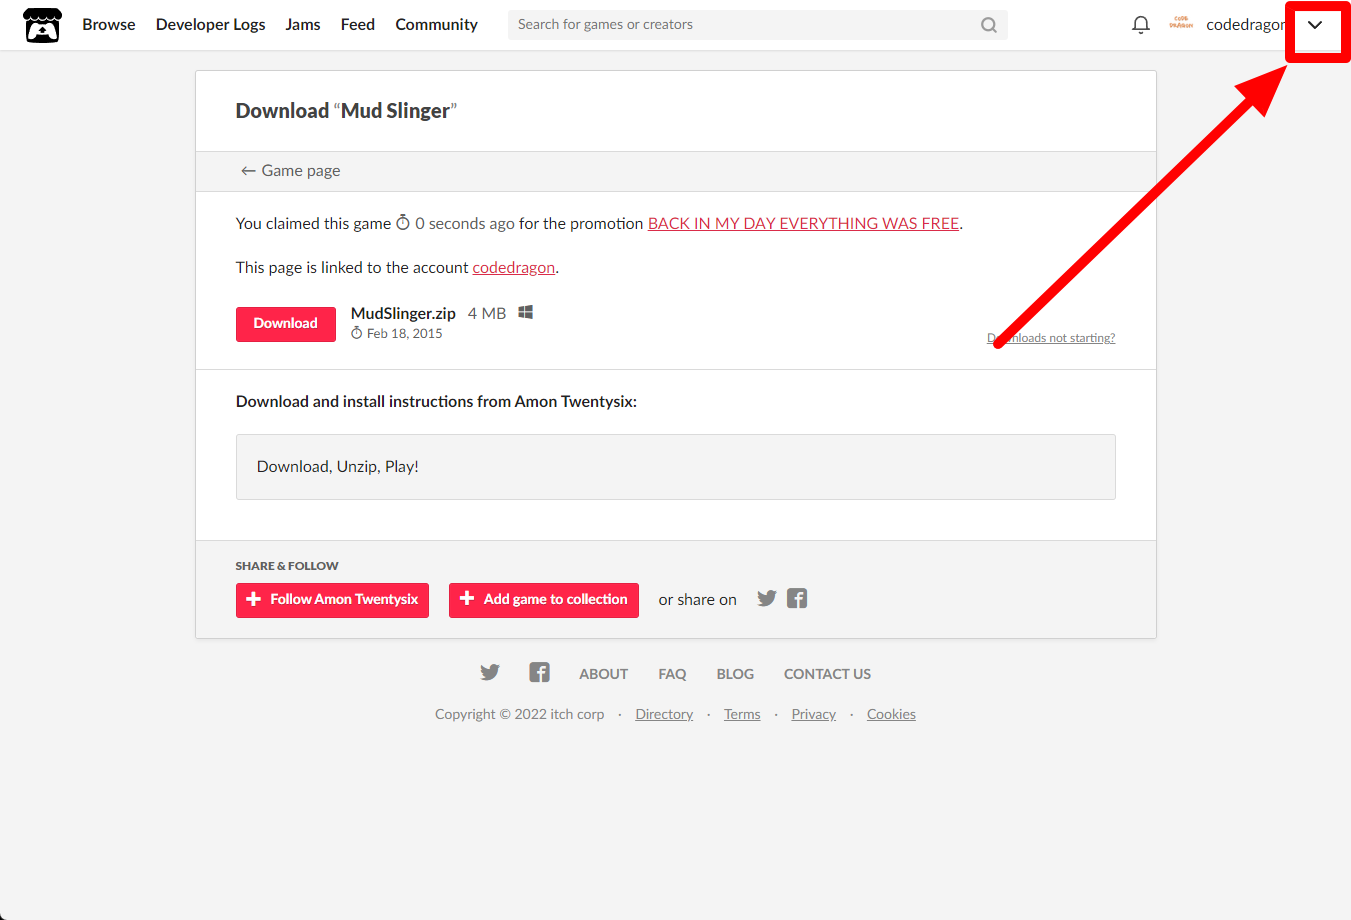Open footer Twitter icon

pyautogui.click(x=489, y=673)
